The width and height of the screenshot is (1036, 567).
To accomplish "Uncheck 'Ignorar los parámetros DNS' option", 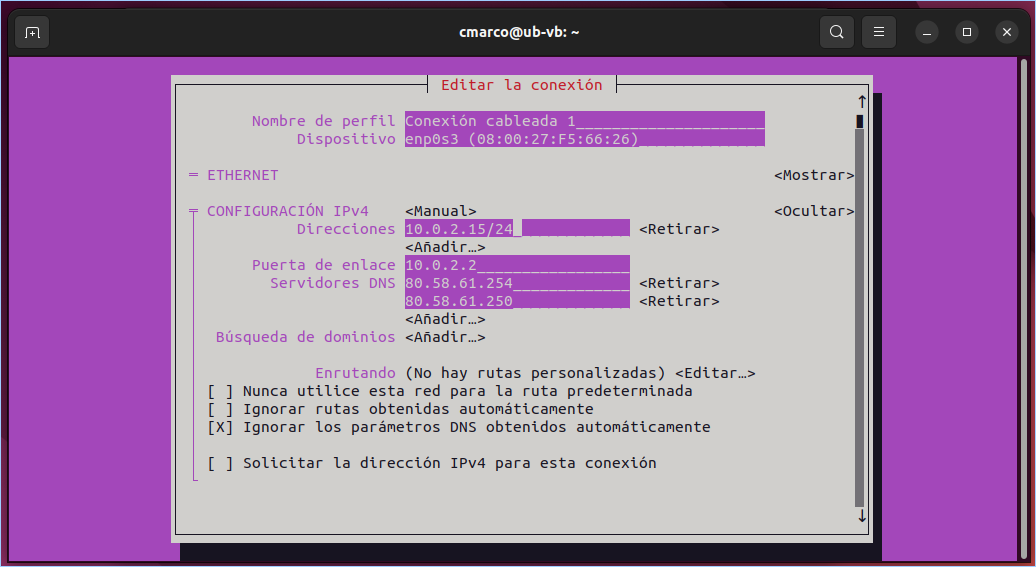I will [x=220, y=427].
